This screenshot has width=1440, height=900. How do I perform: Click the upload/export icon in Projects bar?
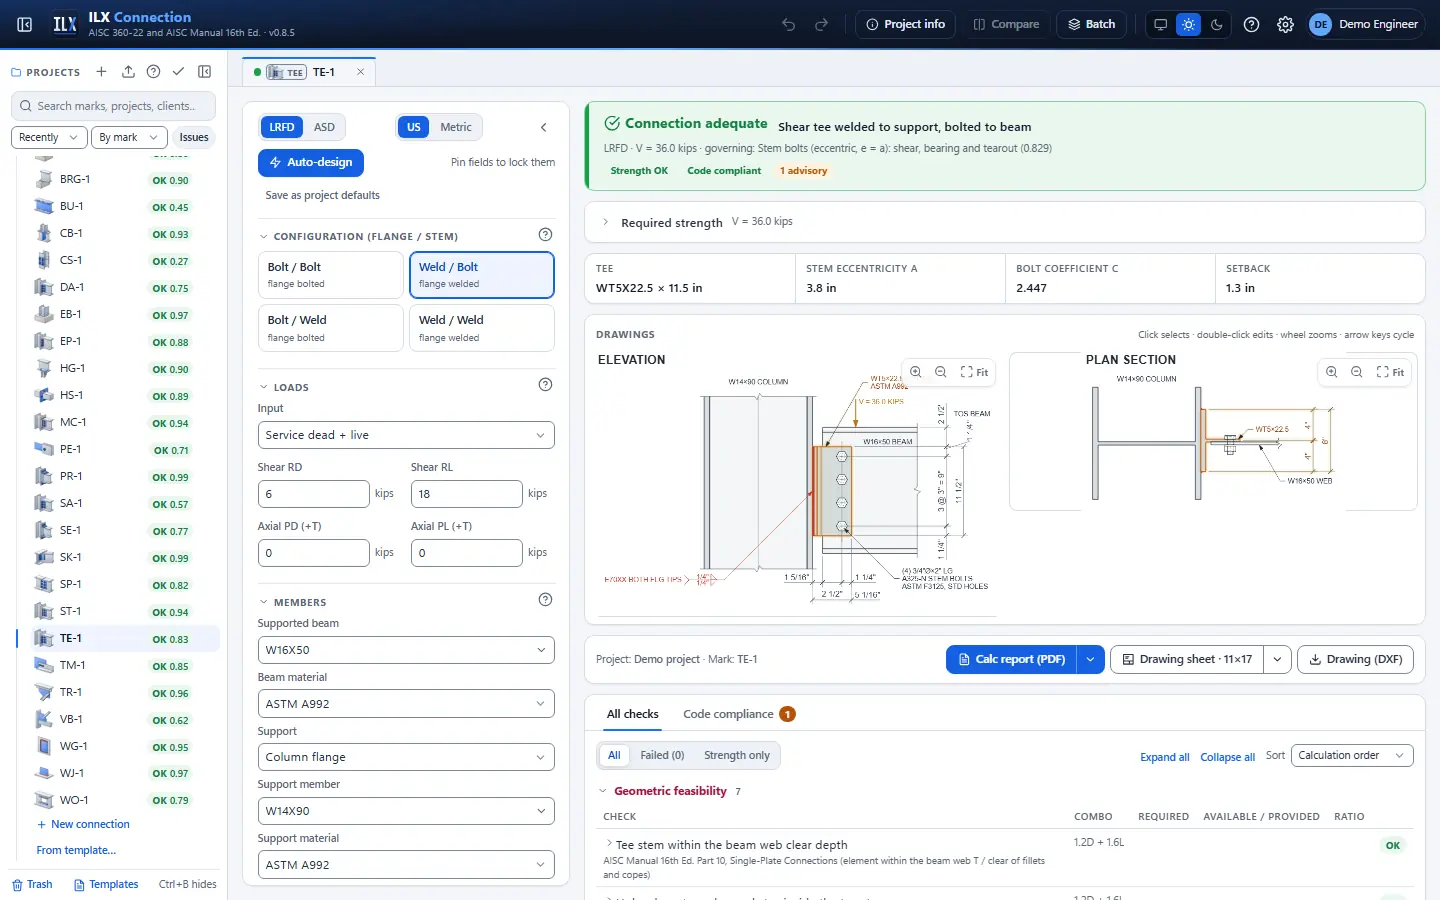coord(128,72)
